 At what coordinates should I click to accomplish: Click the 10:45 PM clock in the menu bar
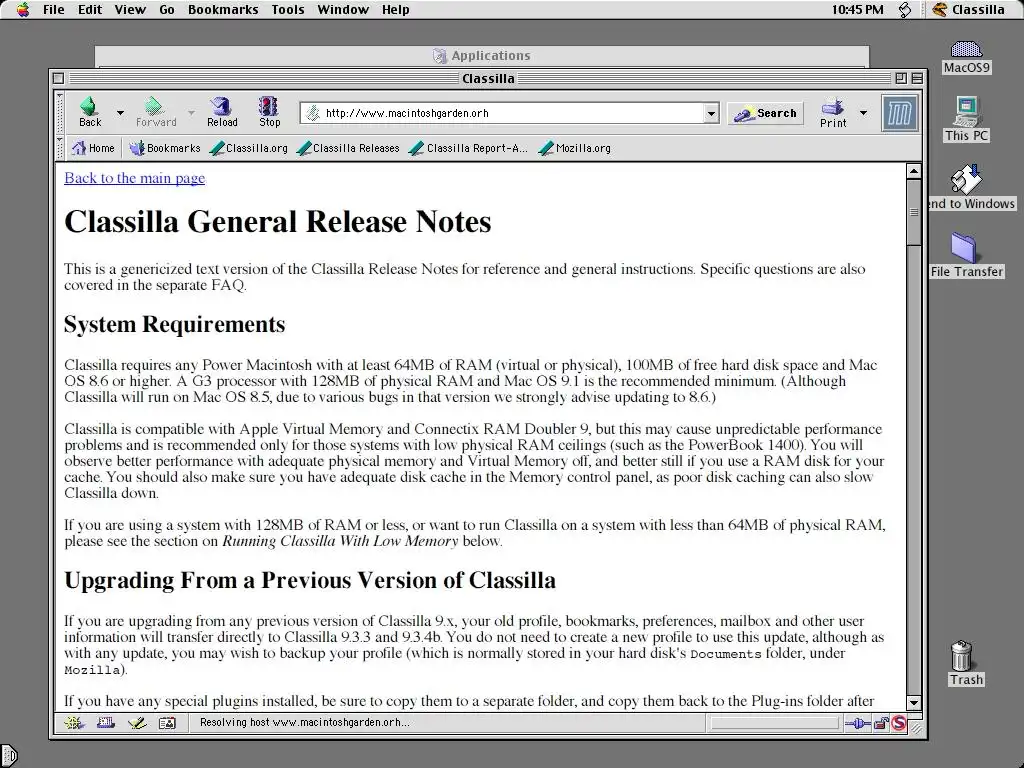point(857,10)
